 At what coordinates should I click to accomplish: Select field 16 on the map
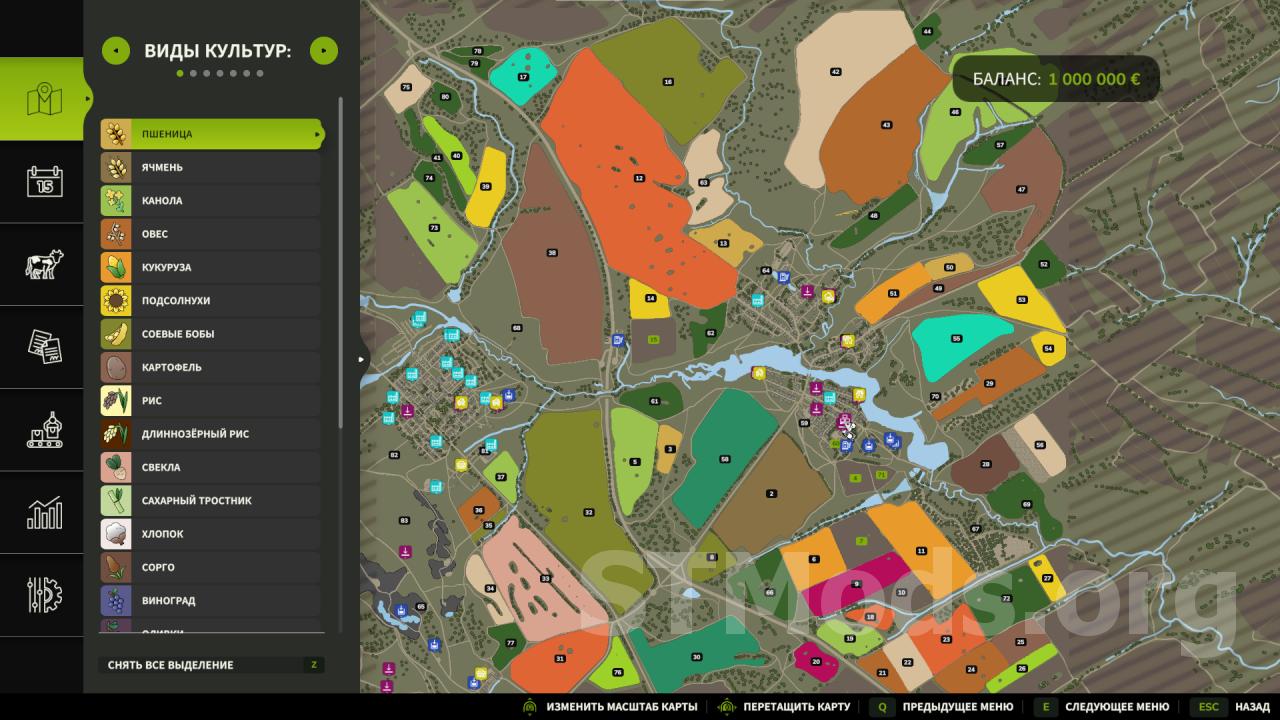[x=668, y=81]
